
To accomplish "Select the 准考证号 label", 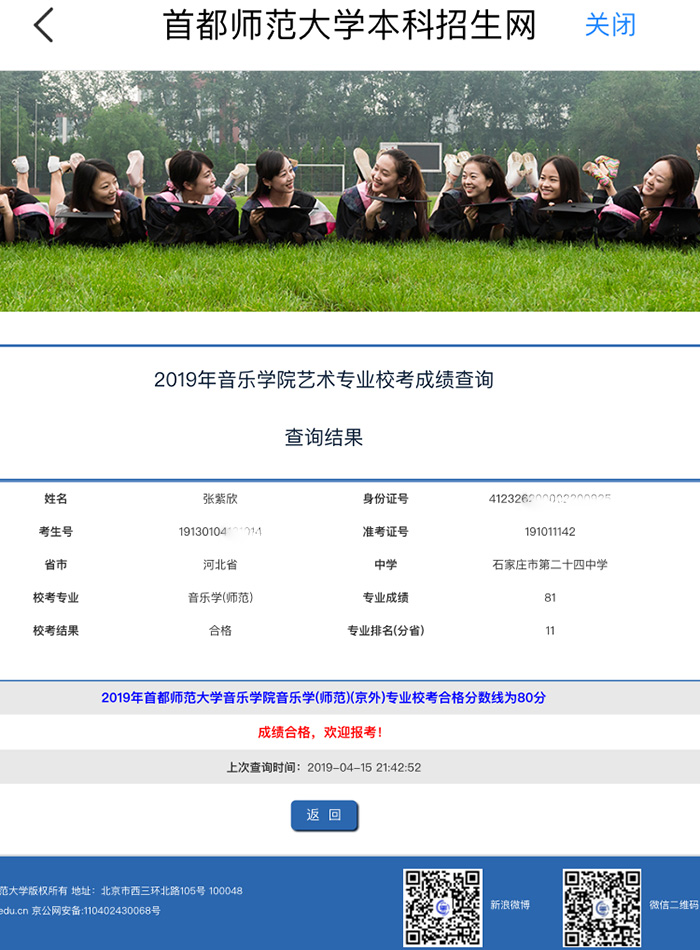I will 385,531.
